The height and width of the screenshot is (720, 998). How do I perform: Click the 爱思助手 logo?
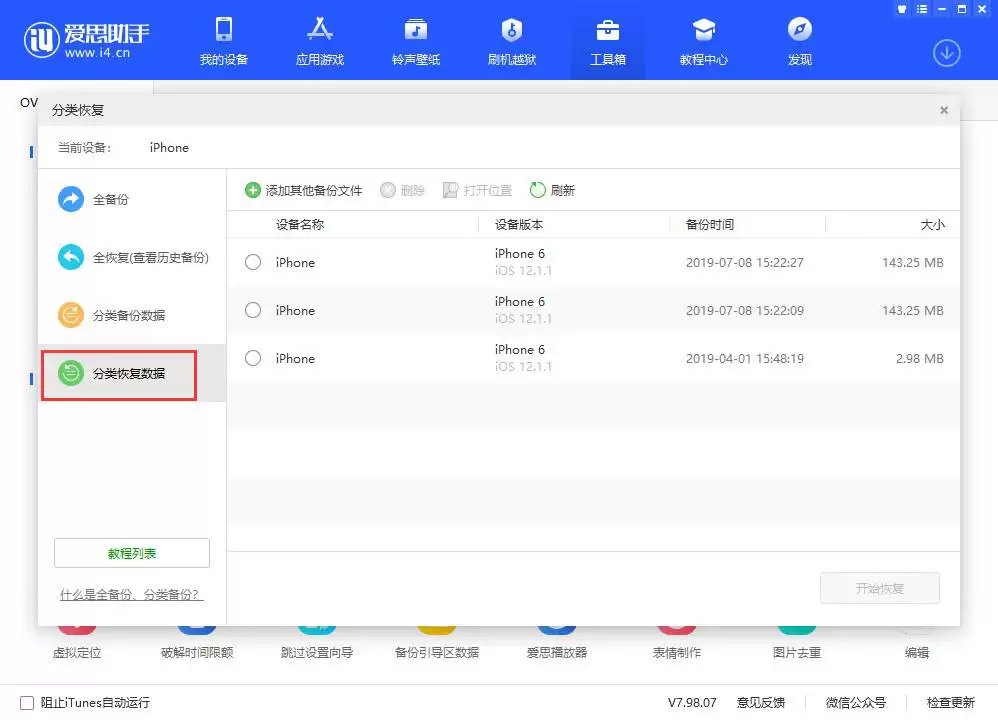(x=87, y=39)
